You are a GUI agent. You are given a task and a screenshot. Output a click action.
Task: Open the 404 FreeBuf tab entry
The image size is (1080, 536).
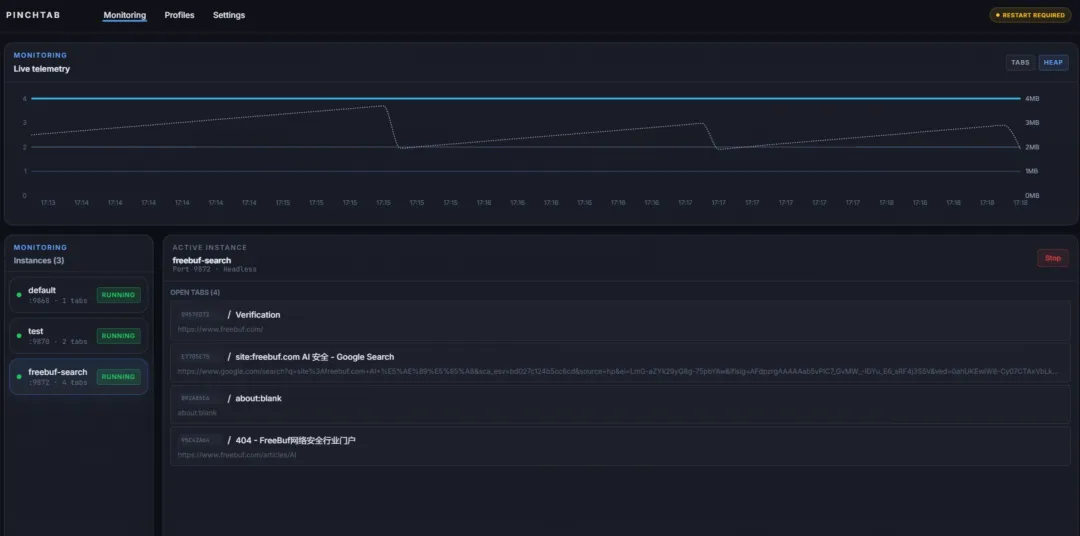point(295,440)
